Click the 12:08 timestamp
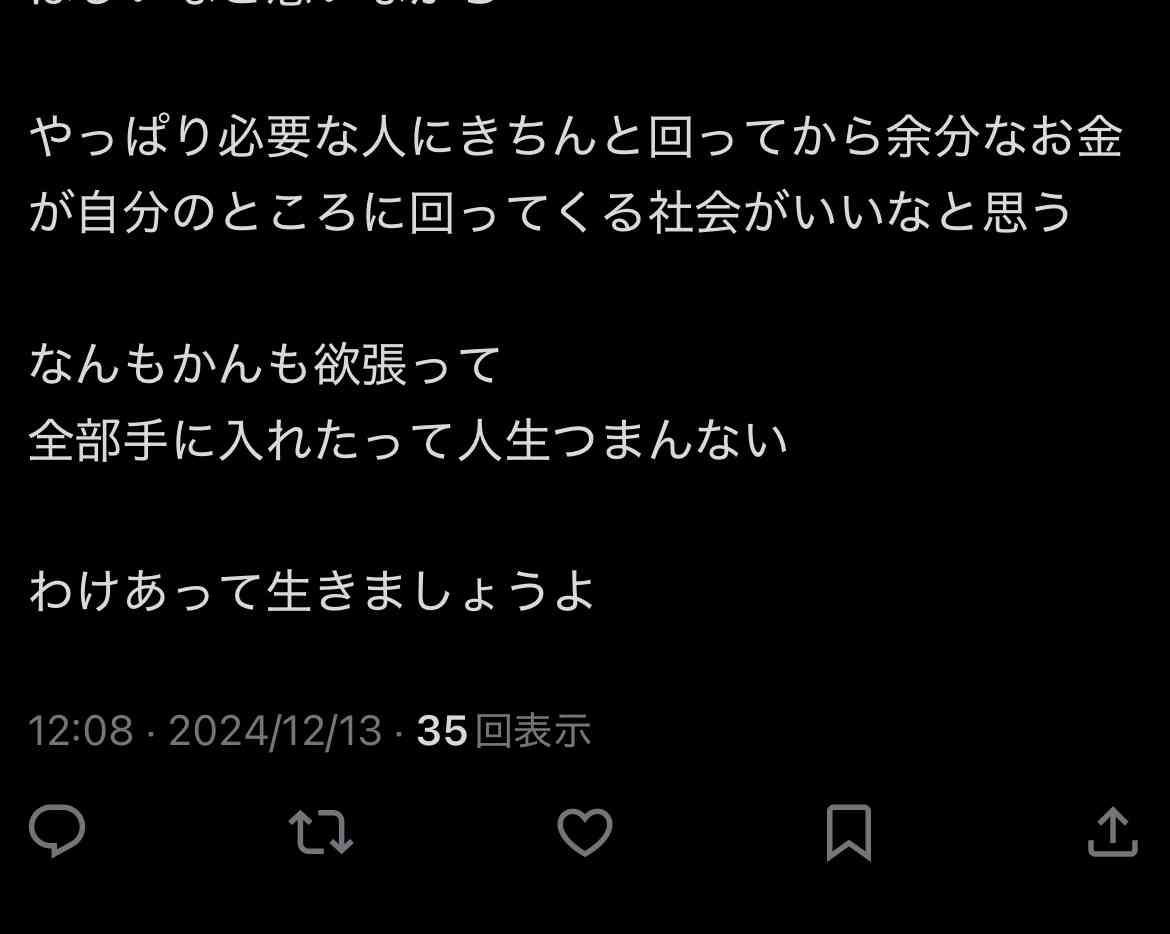The image size is (1170, 934). 81,730
